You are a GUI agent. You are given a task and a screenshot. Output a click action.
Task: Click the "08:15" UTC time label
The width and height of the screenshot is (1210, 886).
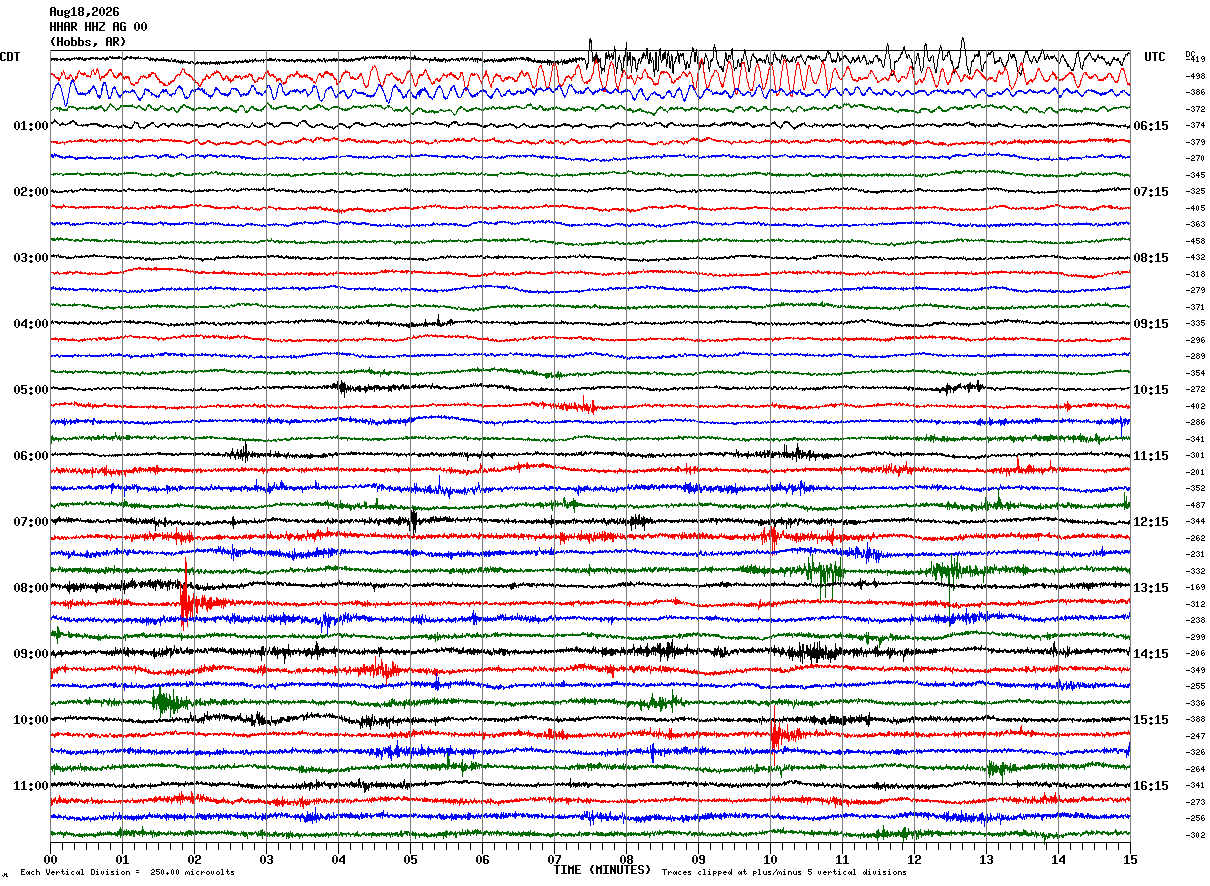(1151, 258)
